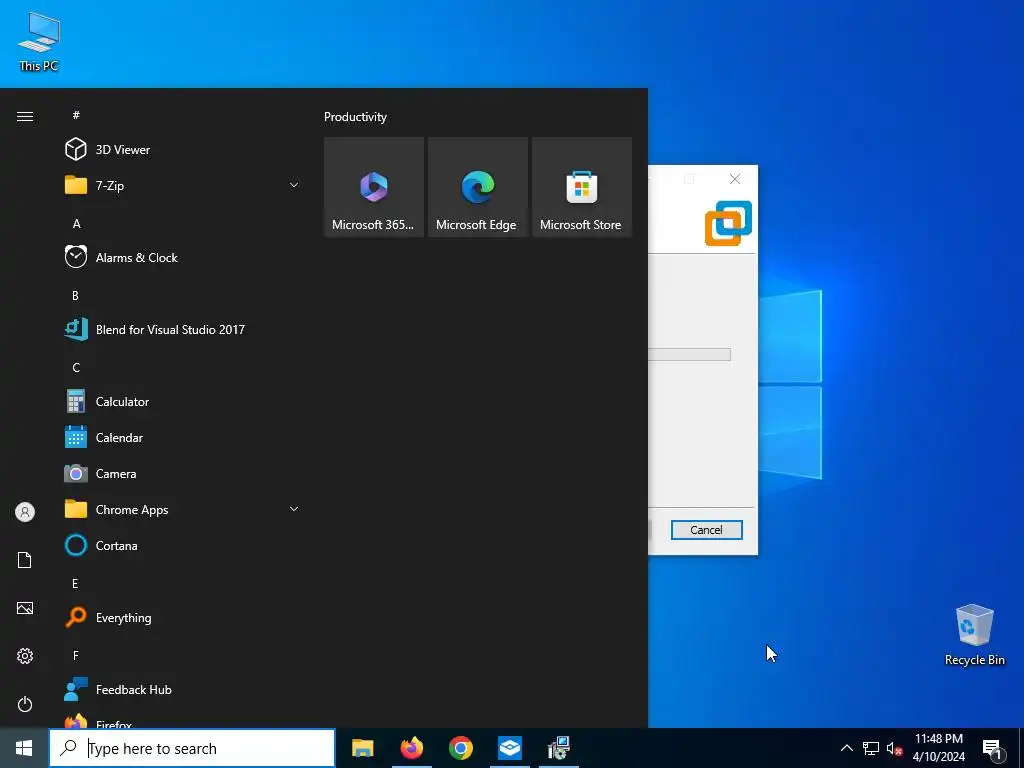1024x768 pixels.
Task: Expand the Chrome Apps folder chevron
Action: (294, 509)
